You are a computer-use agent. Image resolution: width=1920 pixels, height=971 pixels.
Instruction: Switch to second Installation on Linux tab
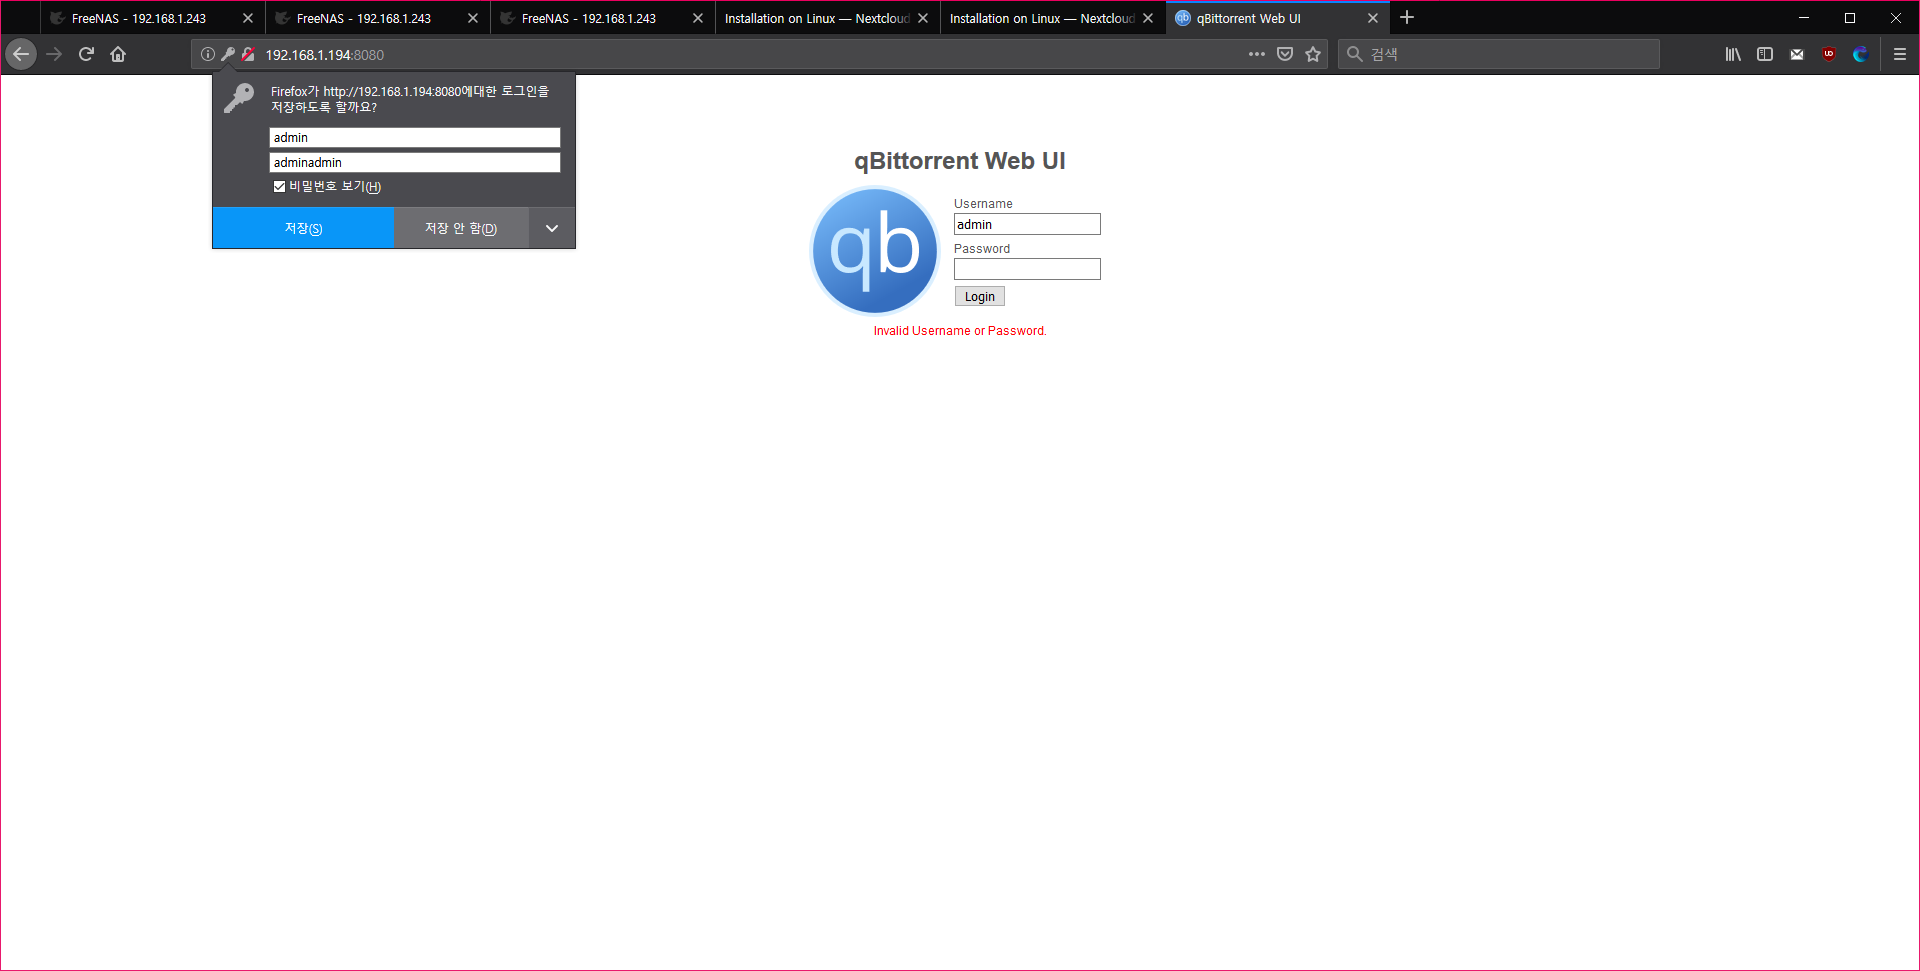pyautogui.click(x=1053, y=18)
